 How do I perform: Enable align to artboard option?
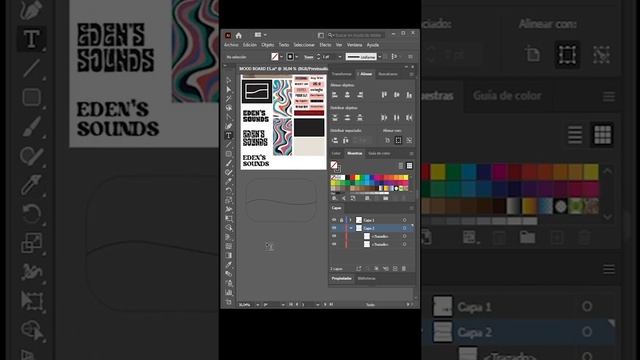[x=387, y=140]
